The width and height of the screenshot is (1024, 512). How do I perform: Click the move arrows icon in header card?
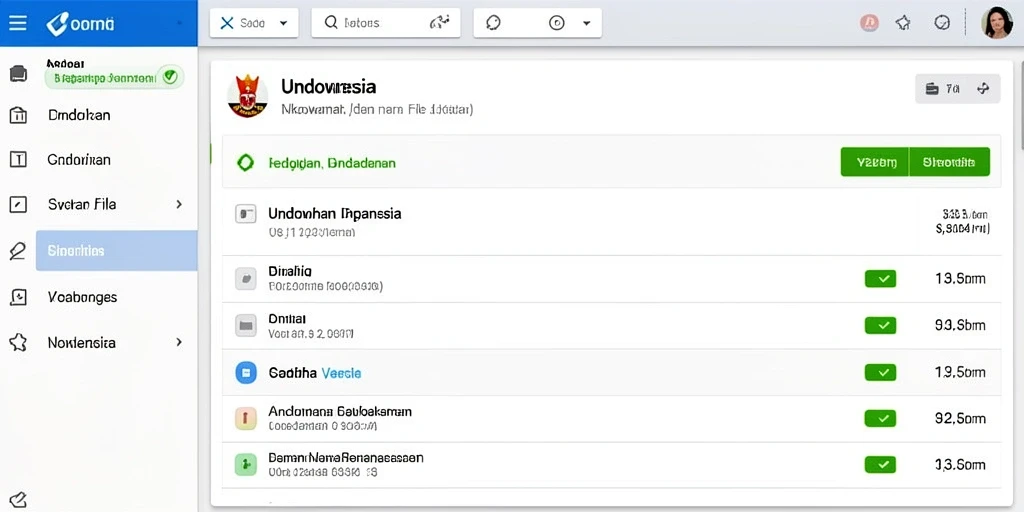pos(984,89)
